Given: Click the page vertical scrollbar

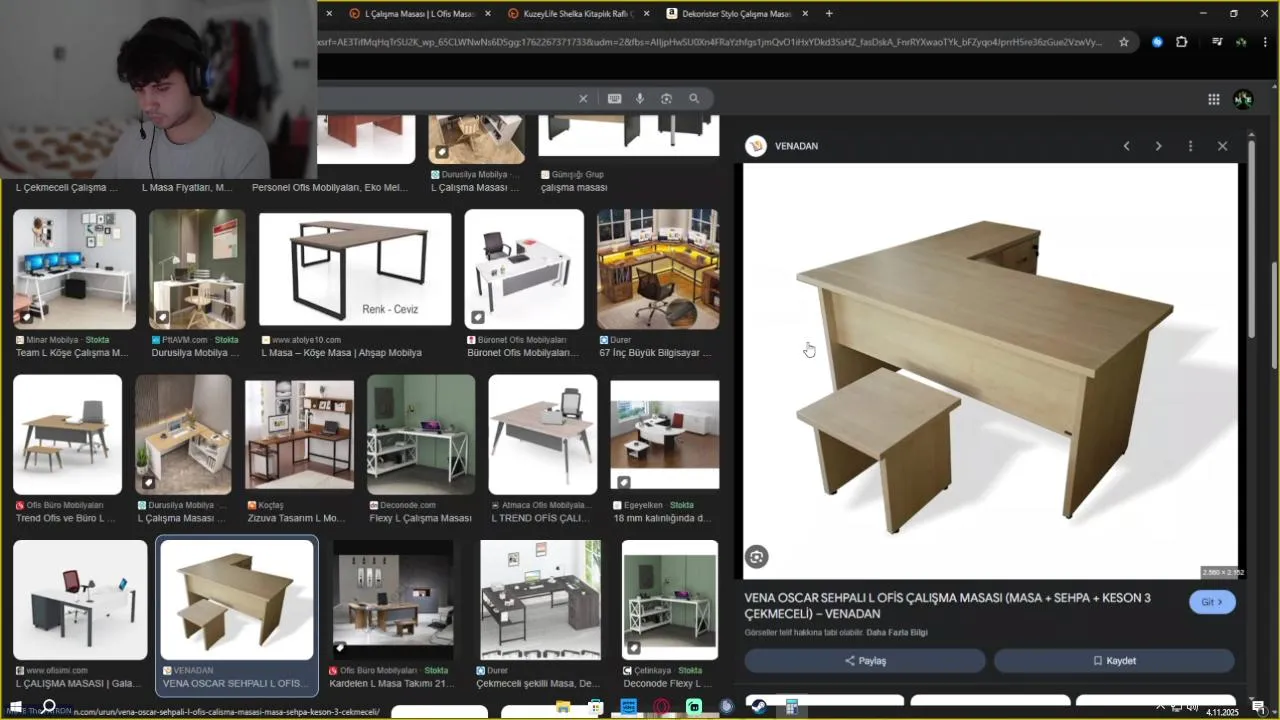Looking at the screenshot, I should click(x=1274, y=315).
